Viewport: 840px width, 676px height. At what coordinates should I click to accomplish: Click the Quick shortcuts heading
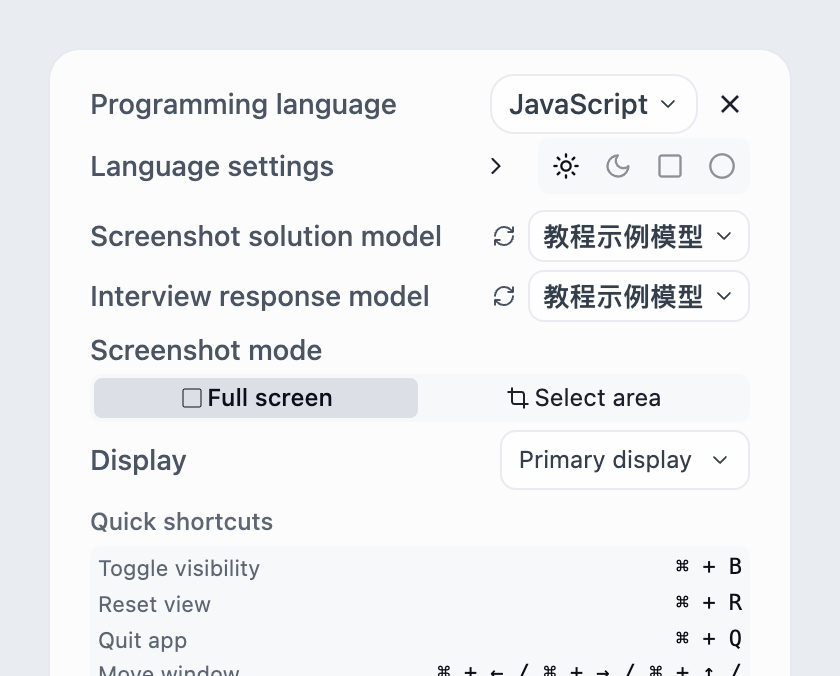[x=182, y=522]
